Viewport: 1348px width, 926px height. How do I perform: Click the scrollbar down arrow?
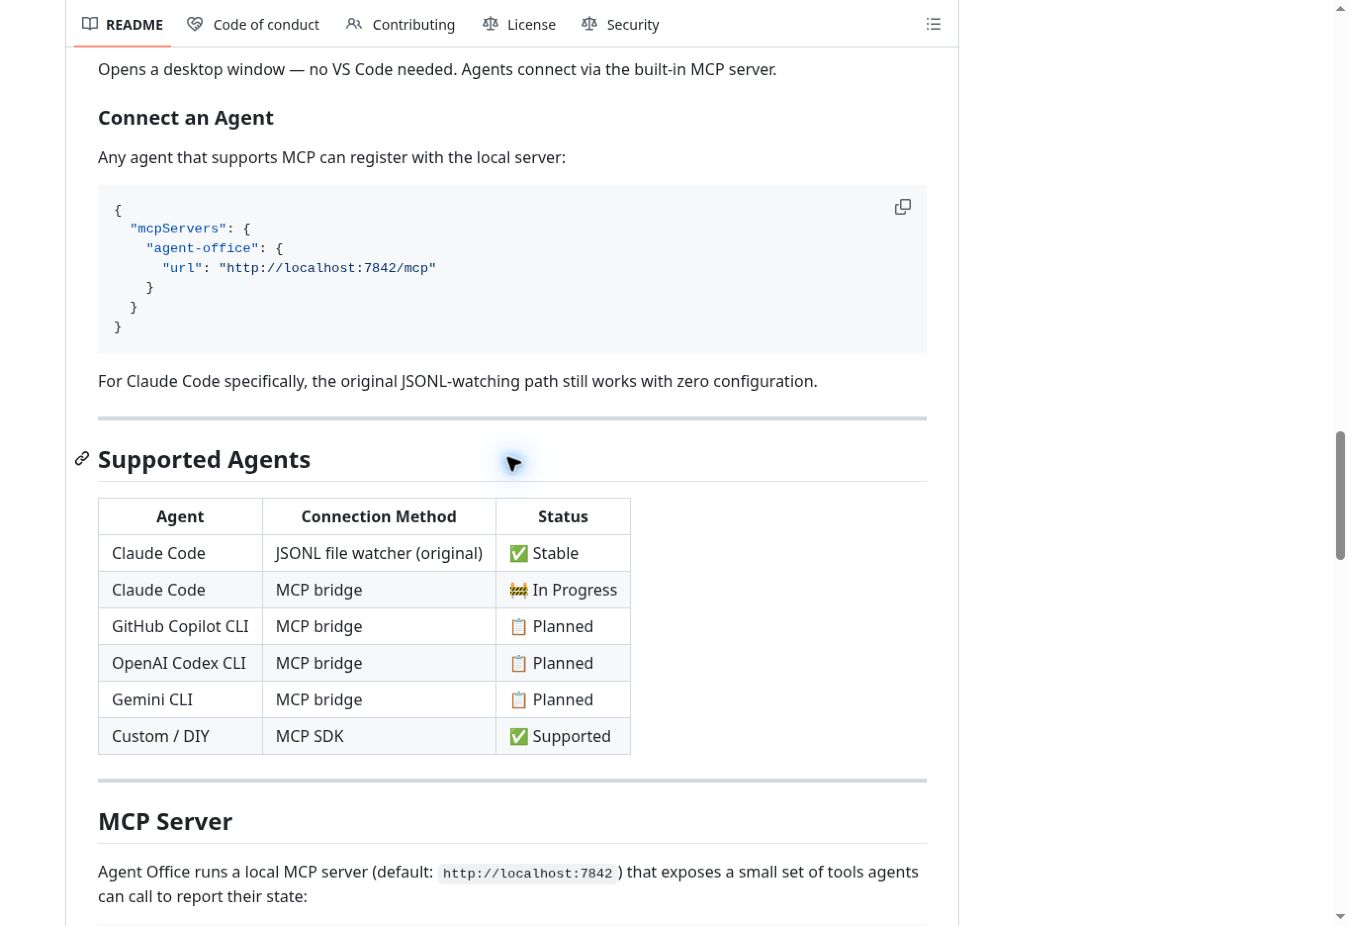point(1340,916)
